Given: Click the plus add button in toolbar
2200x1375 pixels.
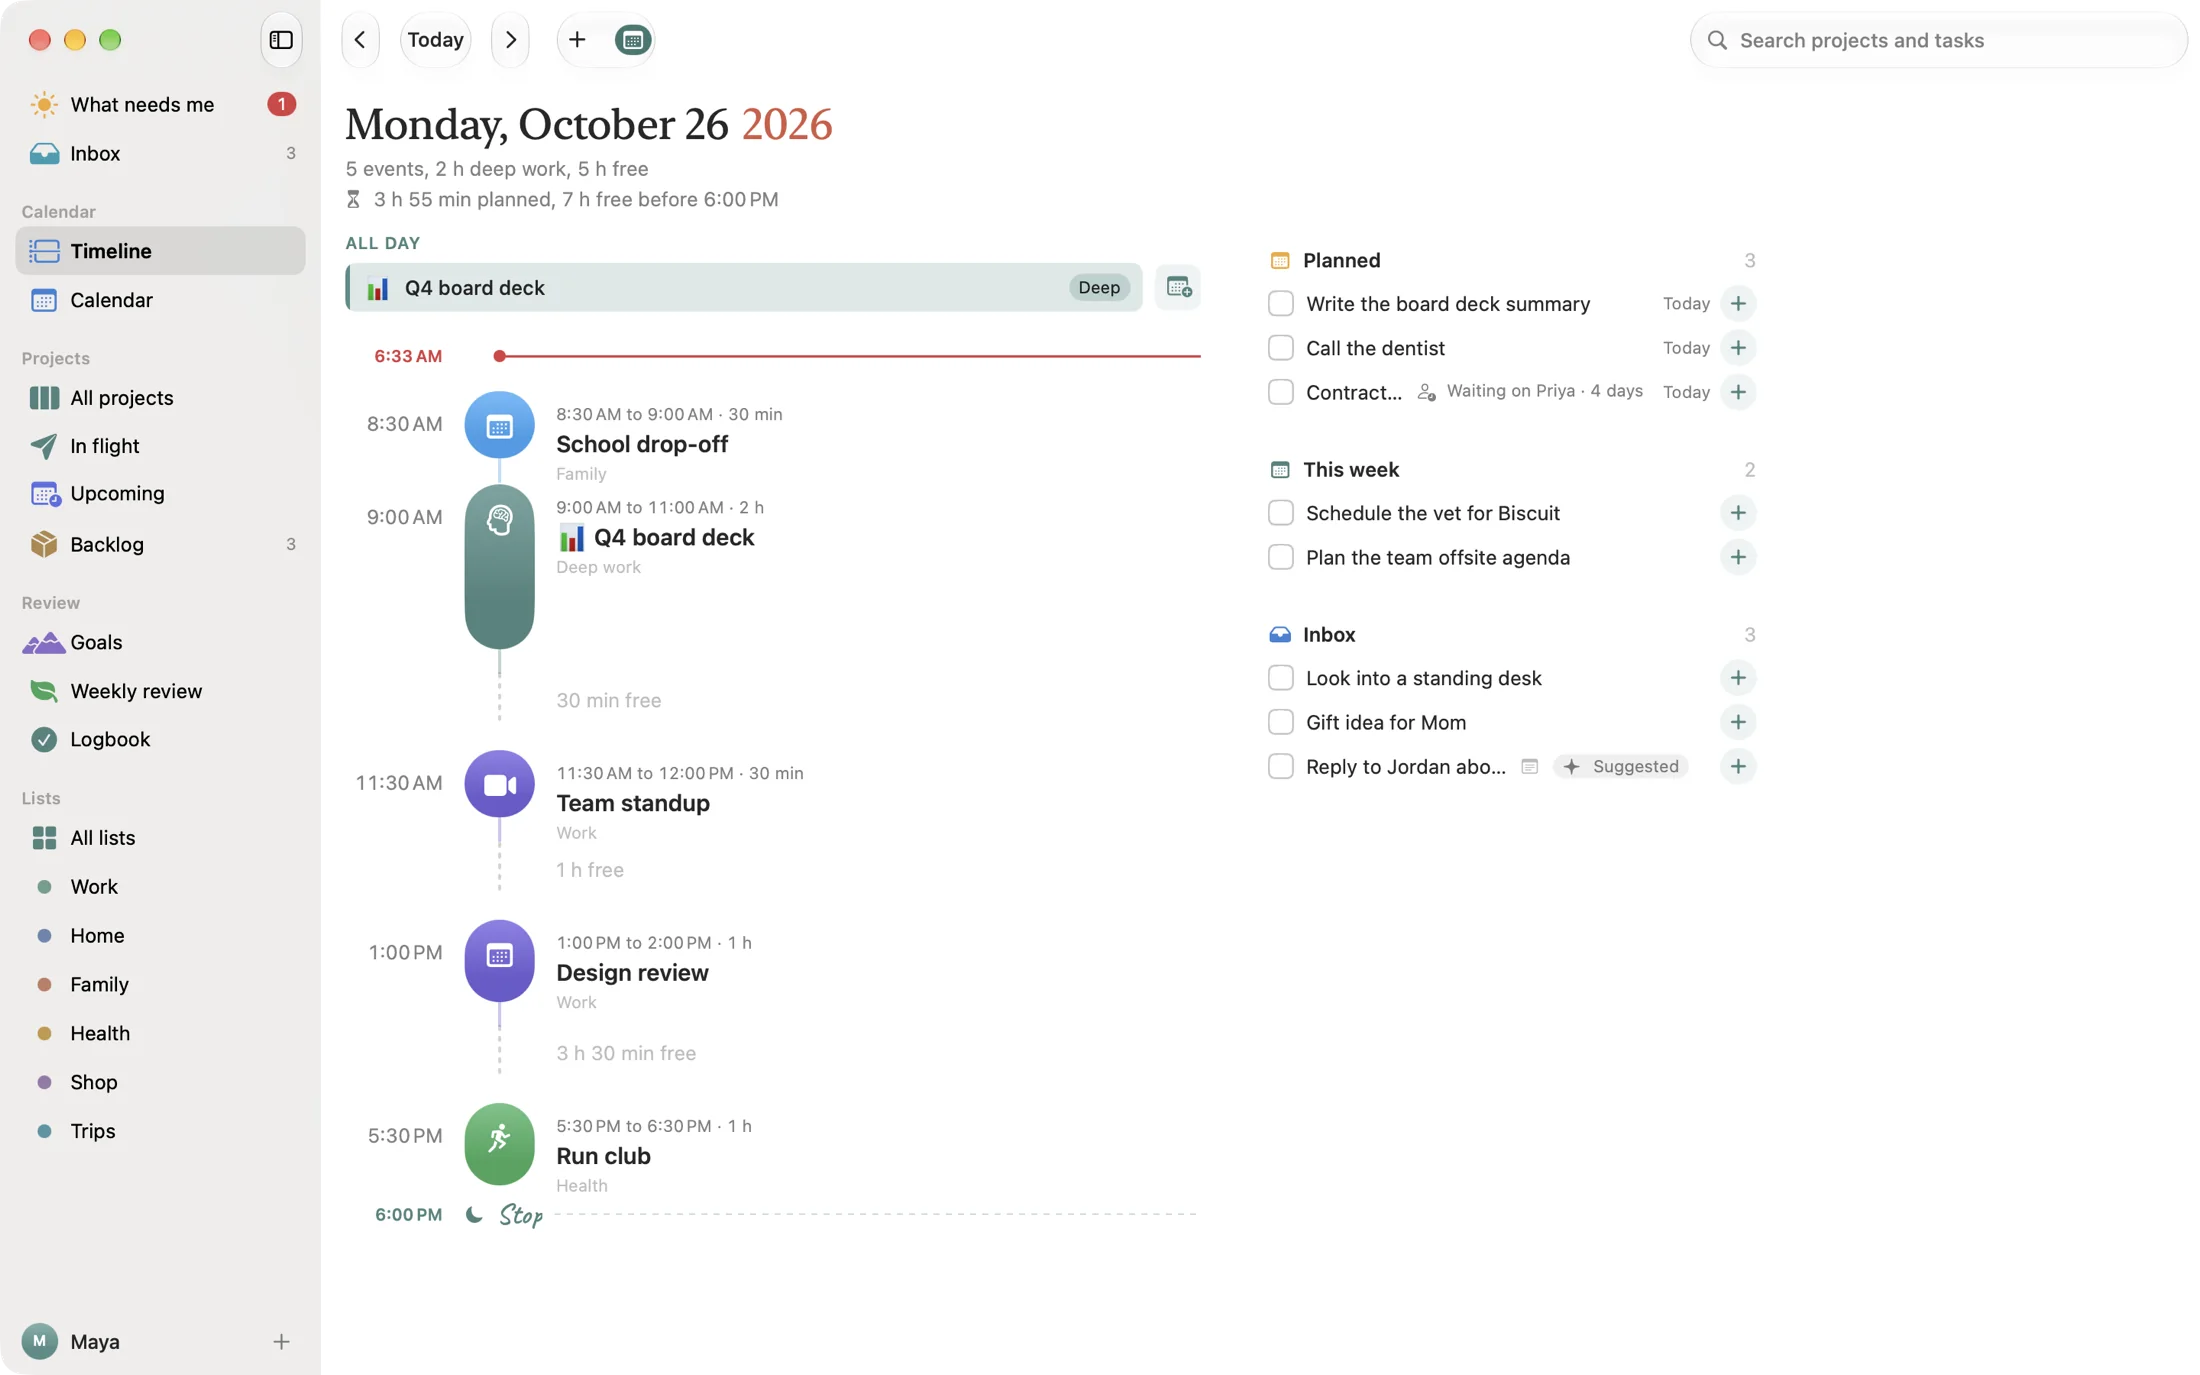Looking at the screenshot, I should pos(577,40).
